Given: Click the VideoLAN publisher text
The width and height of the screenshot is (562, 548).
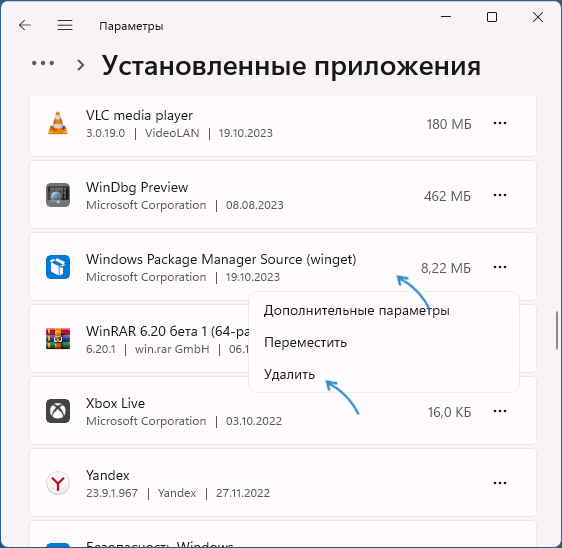Looking at the screenshot, I should [x=172, y=133].
